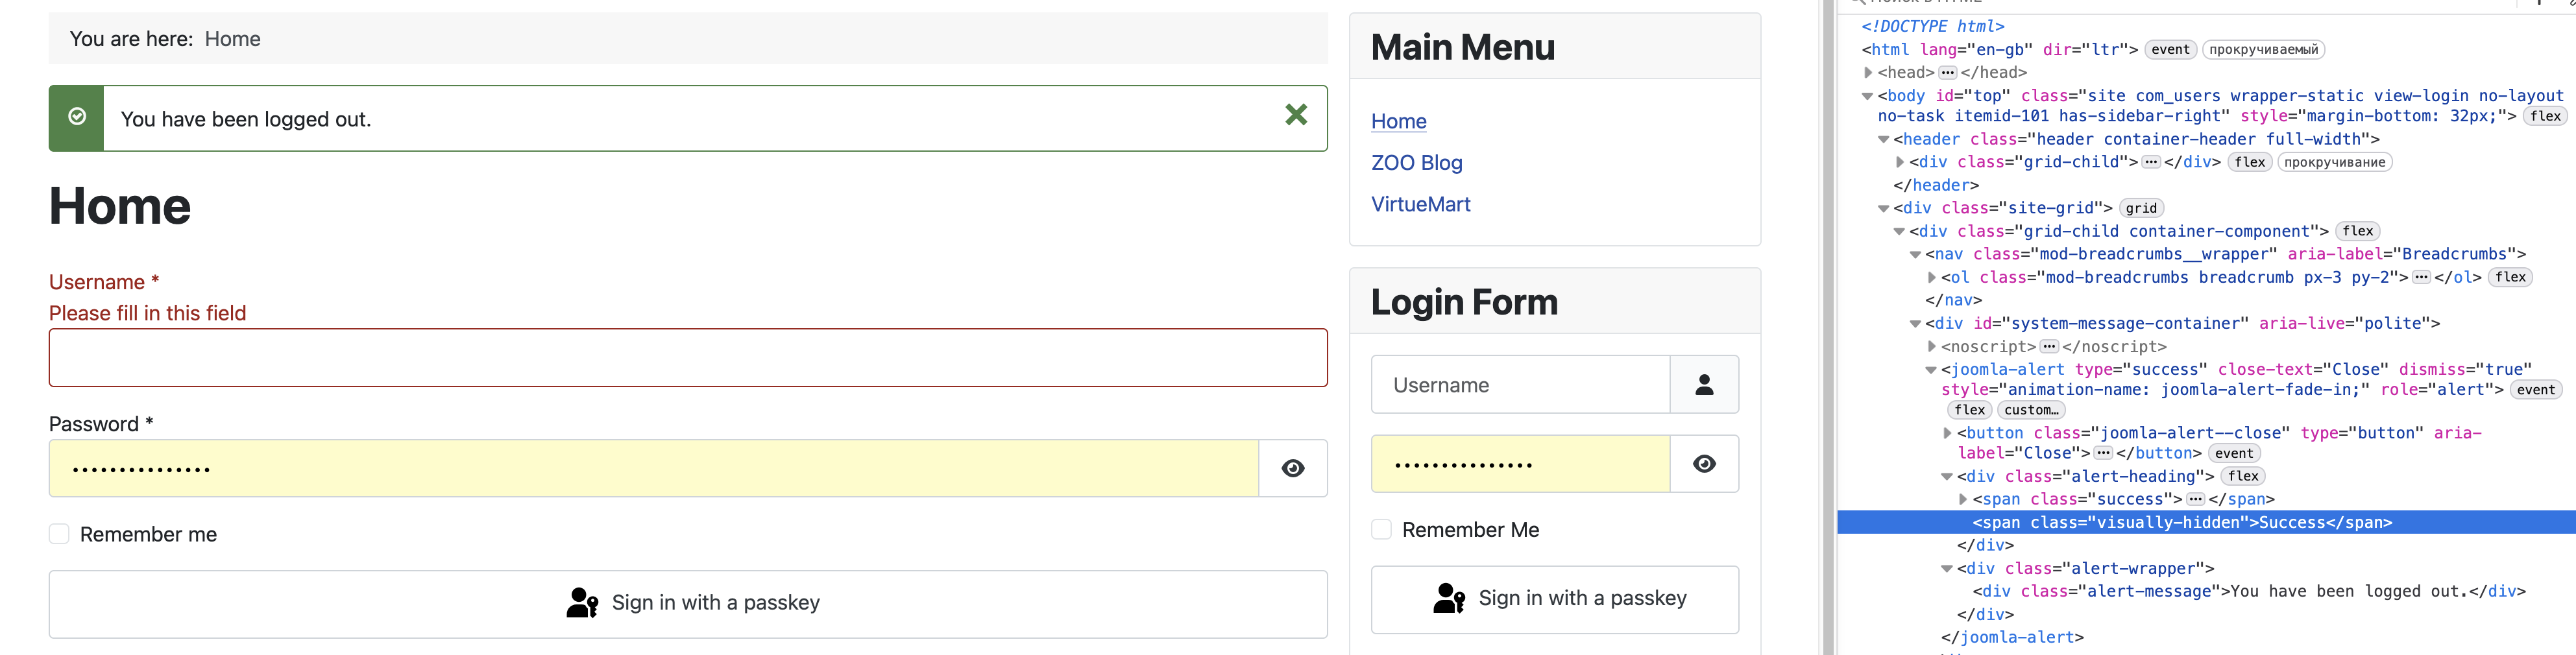Image resolution: width=2576 pixels, height=655 pixels.
Task: Click the sidebar Username text field
Action: [1520, 385]
